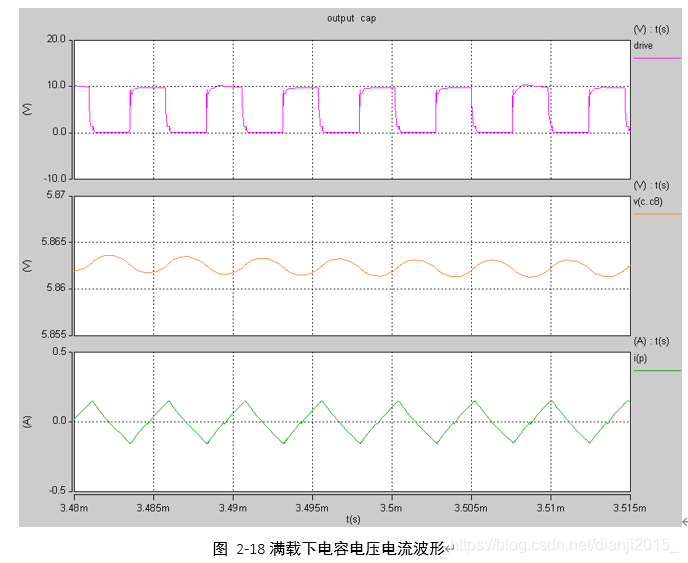The height and width of the screenshot is (563, 688).
Task: Click the '5.855' y-axis value
Action: [x=54, y=334]
